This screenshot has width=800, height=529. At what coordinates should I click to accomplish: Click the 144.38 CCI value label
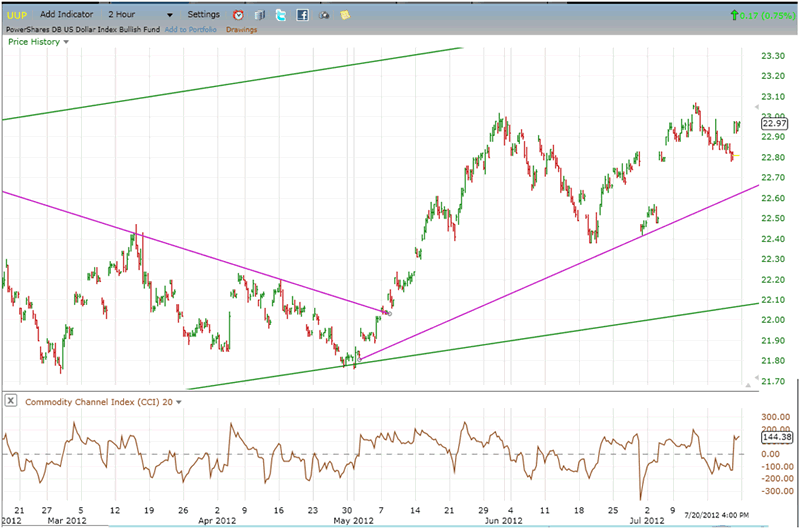pyautogui.click(x=776, y=437)
